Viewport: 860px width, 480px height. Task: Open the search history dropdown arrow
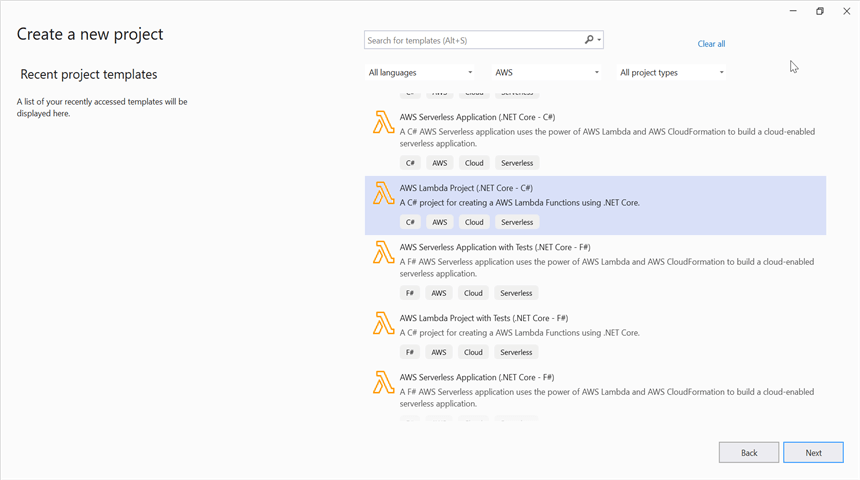pyautogui.click(x=599, y=41)
